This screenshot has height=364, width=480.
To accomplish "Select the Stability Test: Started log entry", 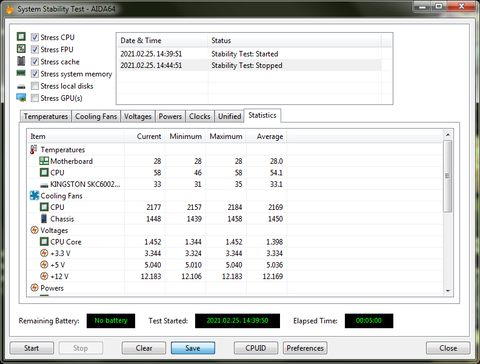I will [x=249, y=54].
